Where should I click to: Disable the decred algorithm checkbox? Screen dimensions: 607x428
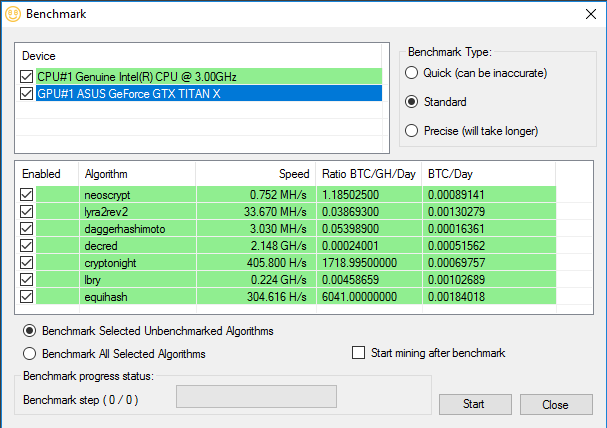(26, 246)
